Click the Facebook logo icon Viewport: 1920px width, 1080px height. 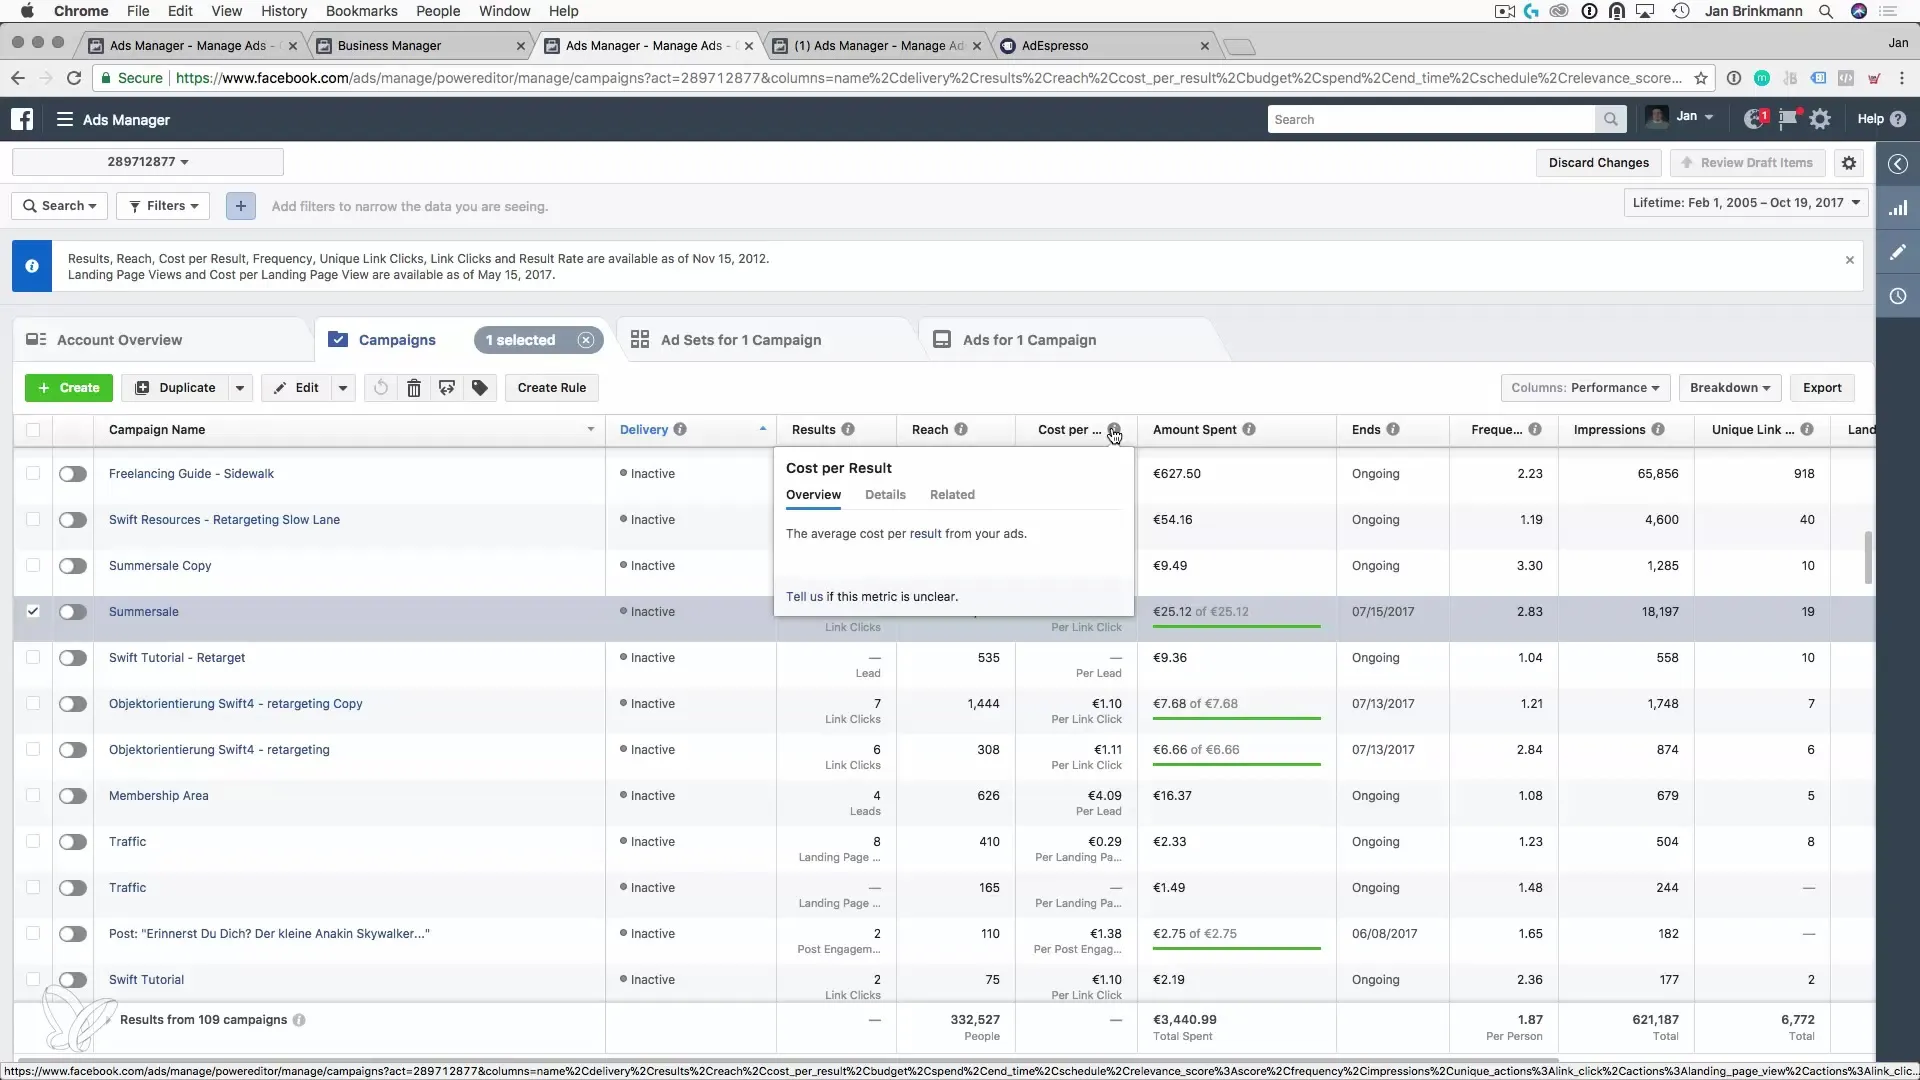pos(22,119)
